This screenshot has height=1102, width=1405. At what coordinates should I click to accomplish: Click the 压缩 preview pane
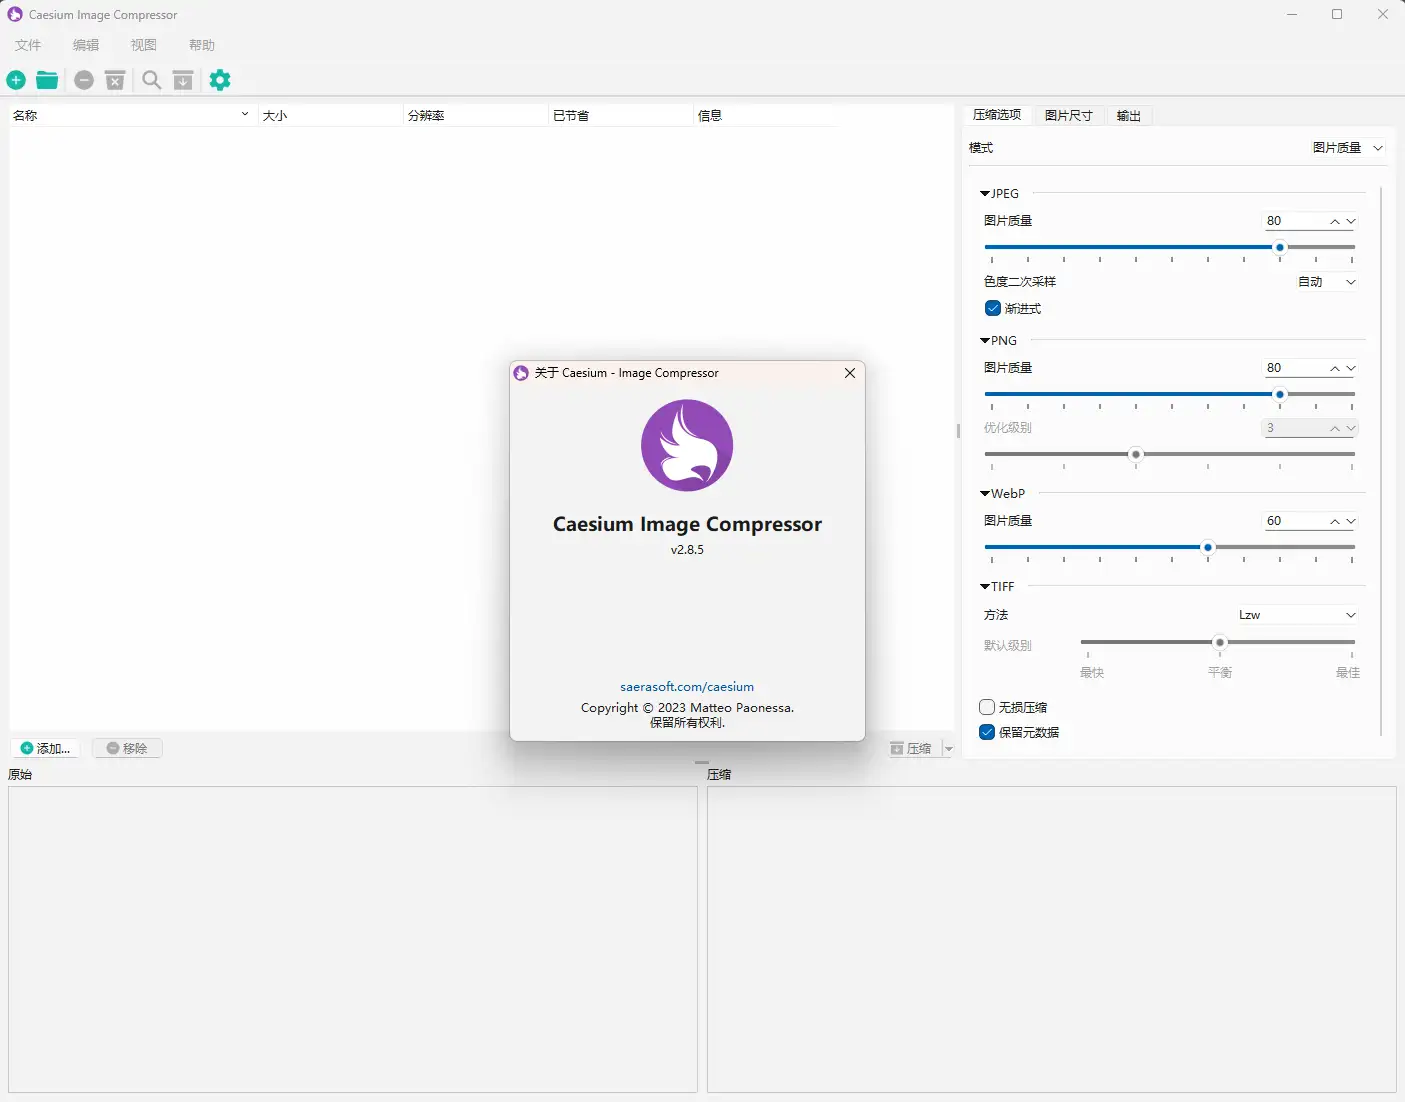pyautogui.click(x=1051, y=939)
